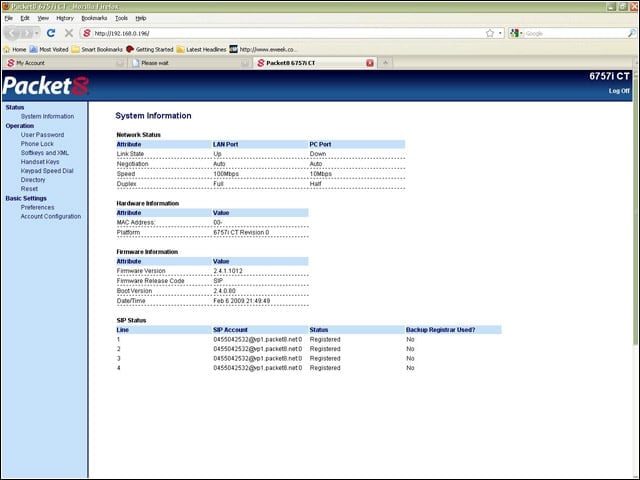Click the Packet8 logo
640x480 pixels.
point(46,86)
